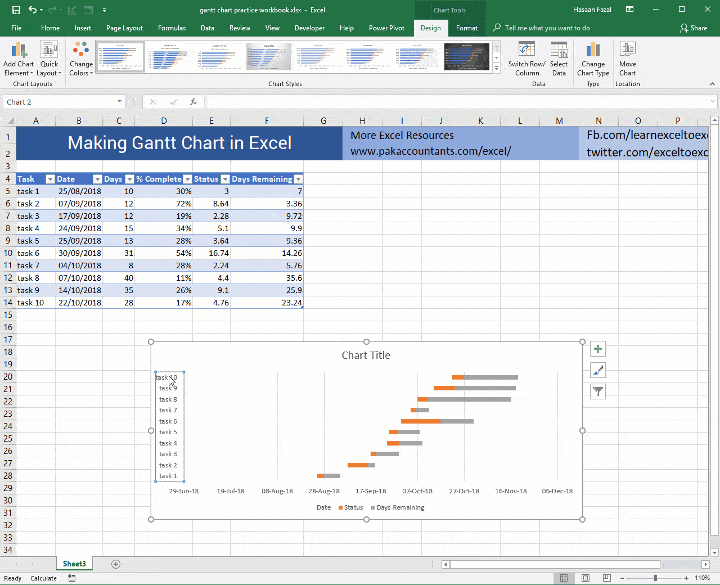720x585 pixels.
Task: Click zoom out minus button
Action: [x=623, y=578]
